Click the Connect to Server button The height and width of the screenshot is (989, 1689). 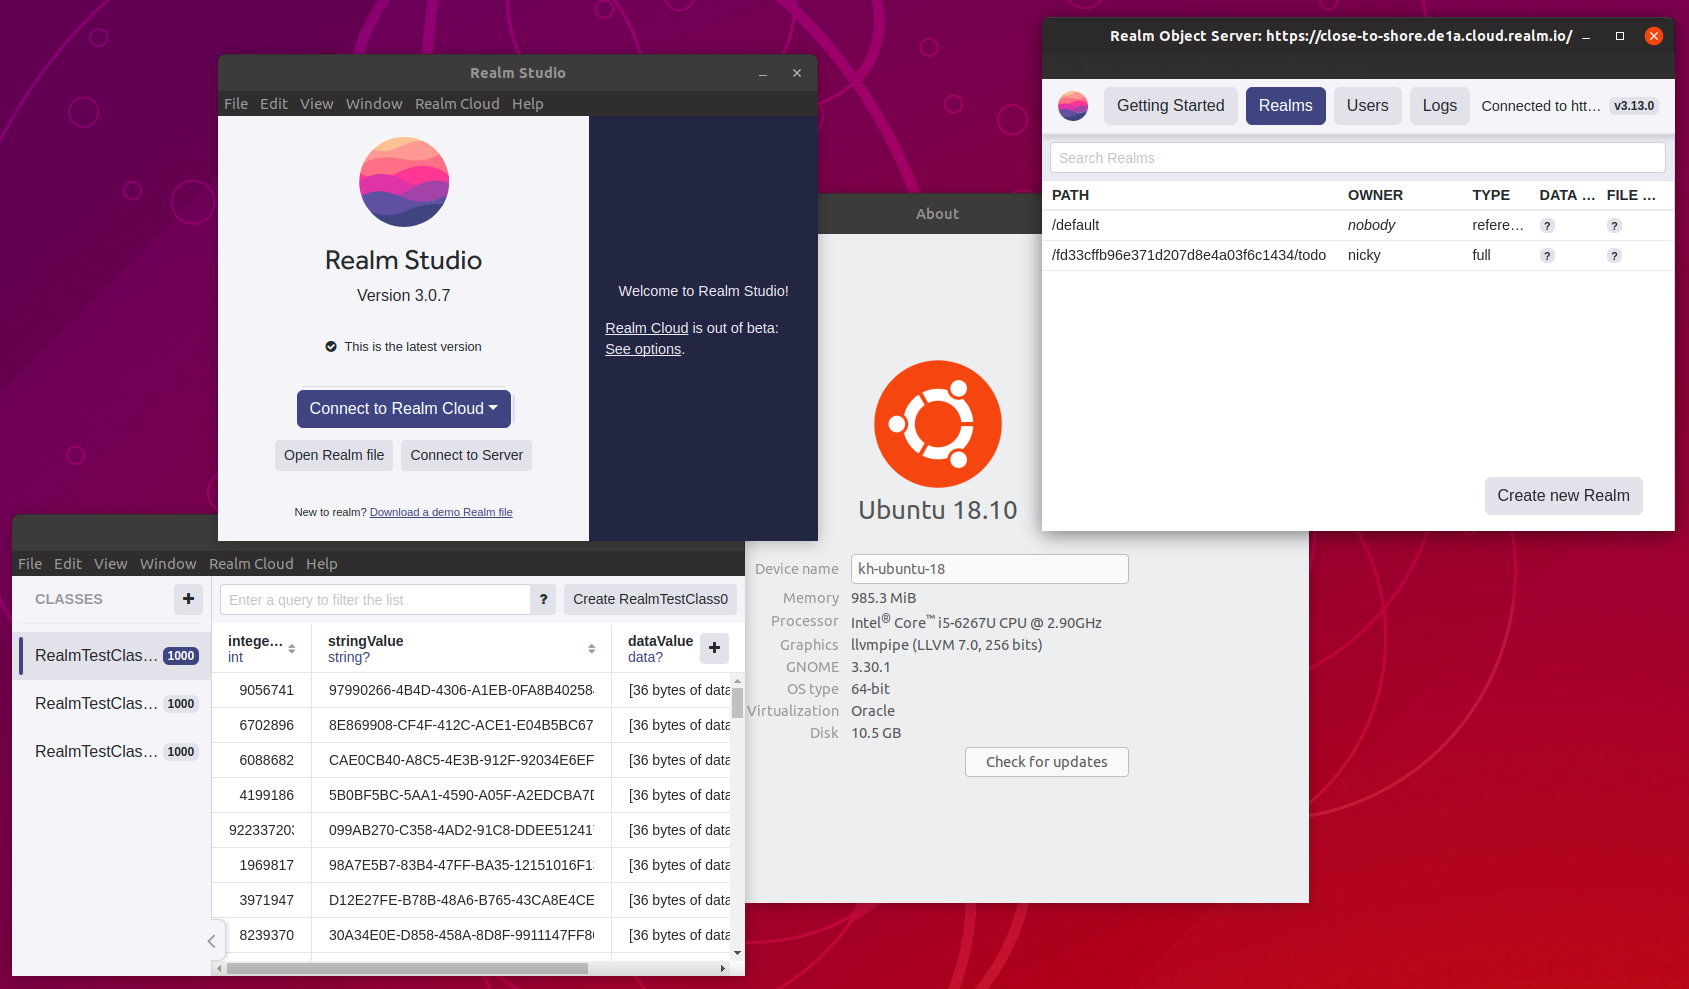pyautogui.click(x=467, y=455)
